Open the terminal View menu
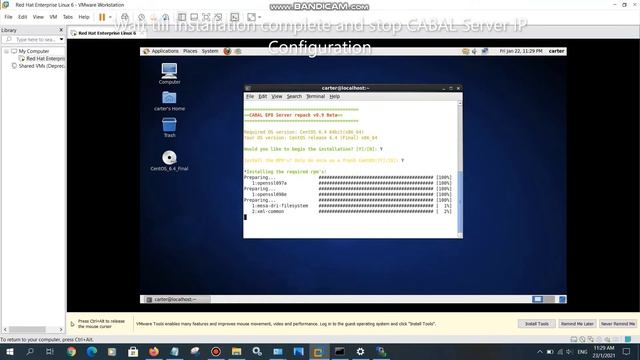The width and height of the screenshot is (640, 360). pyautogui.click(x=277, y=97)
